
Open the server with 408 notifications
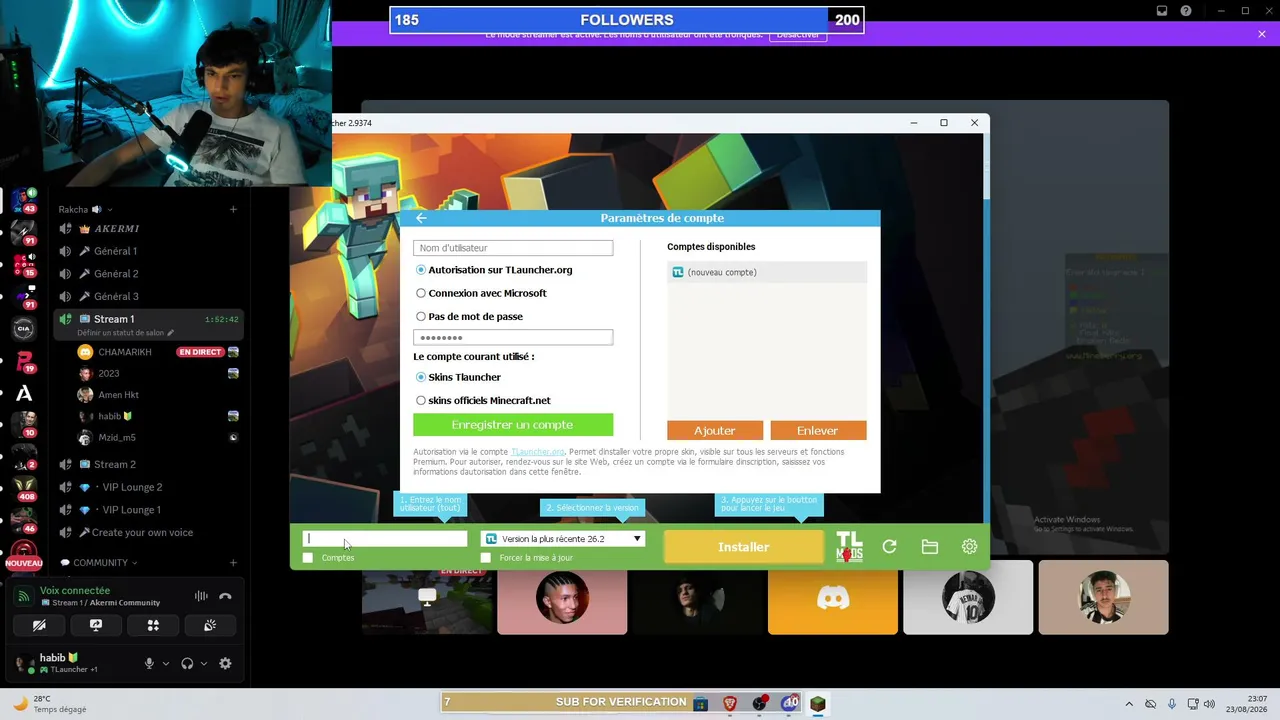coord(24,487)
